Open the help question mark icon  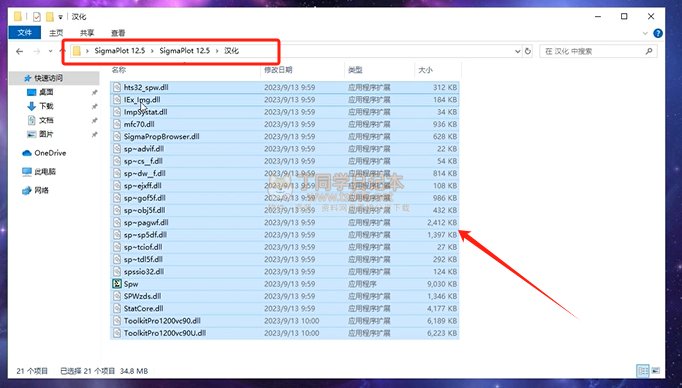(658, 33)
